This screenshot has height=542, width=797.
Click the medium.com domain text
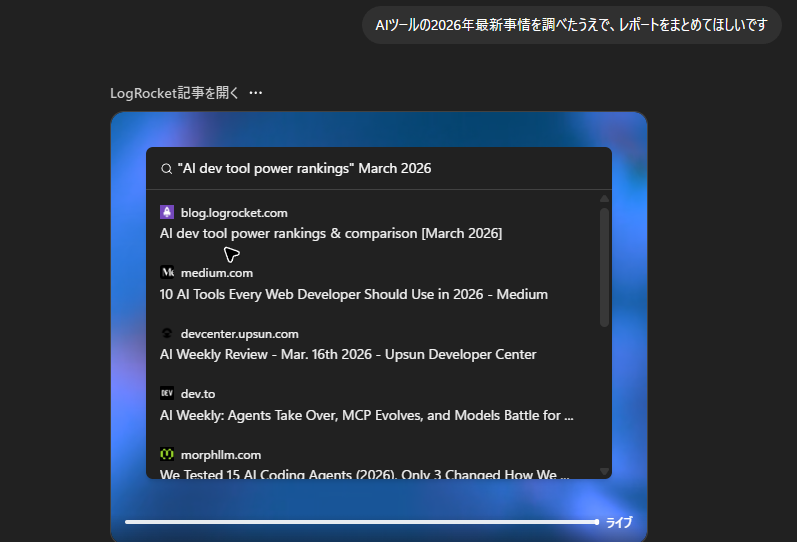(x=217, y=273)
